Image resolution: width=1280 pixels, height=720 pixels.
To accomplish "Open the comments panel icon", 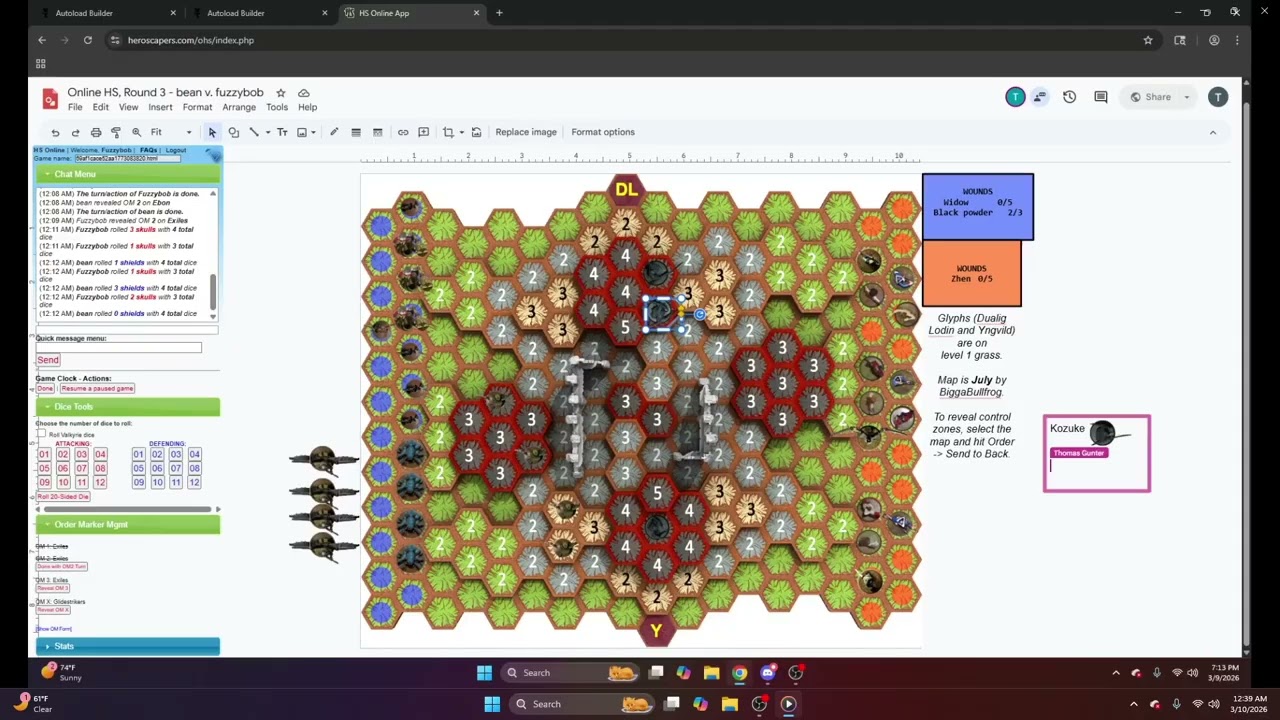I will tap(1101, 97).
